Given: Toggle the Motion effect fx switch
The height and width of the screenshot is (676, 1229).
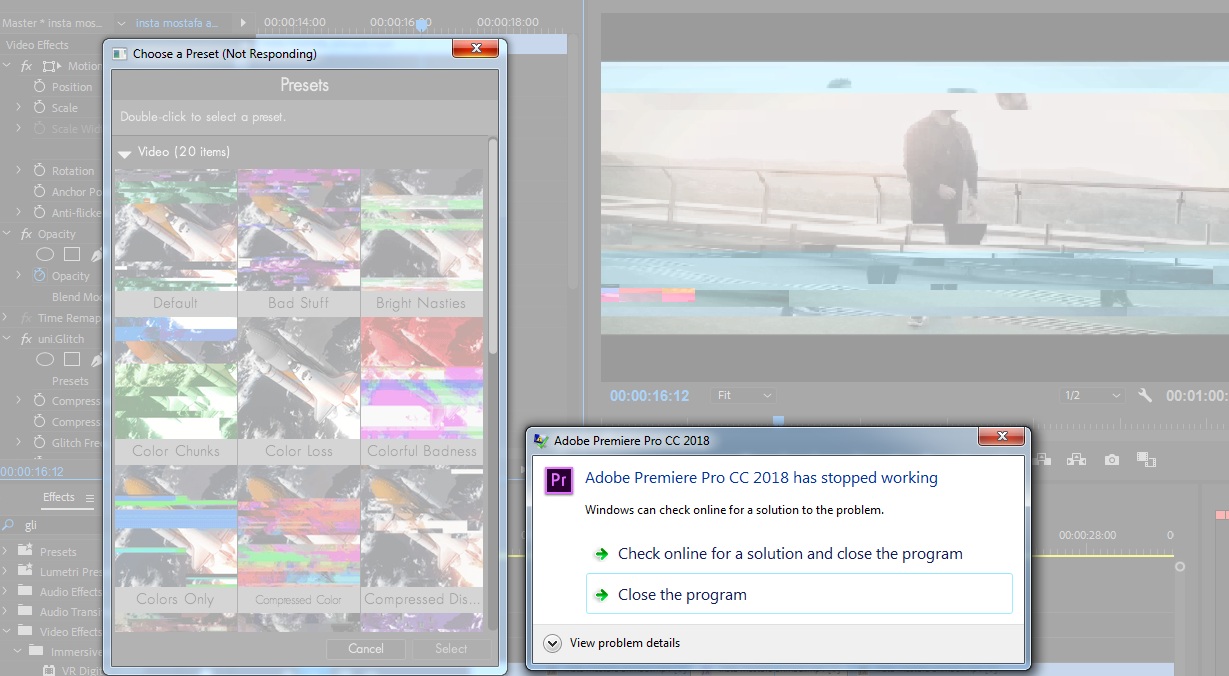Looking at the screenshot, I should point(27,66).
